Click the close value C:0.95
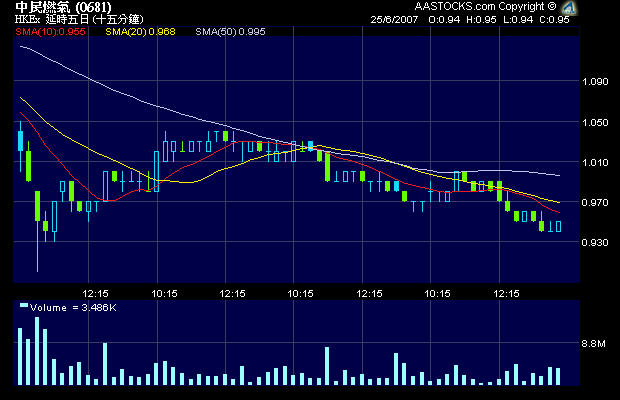 point(554,20)
